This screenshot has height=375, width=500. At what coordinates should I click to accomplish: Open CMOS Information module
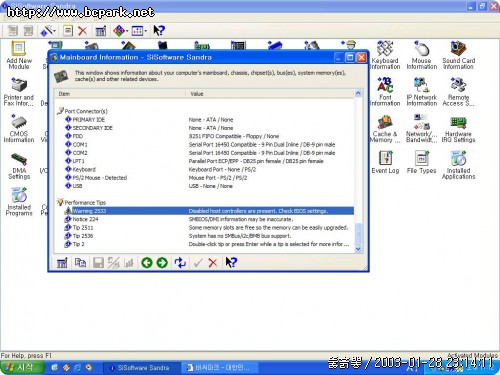point(19,128)
